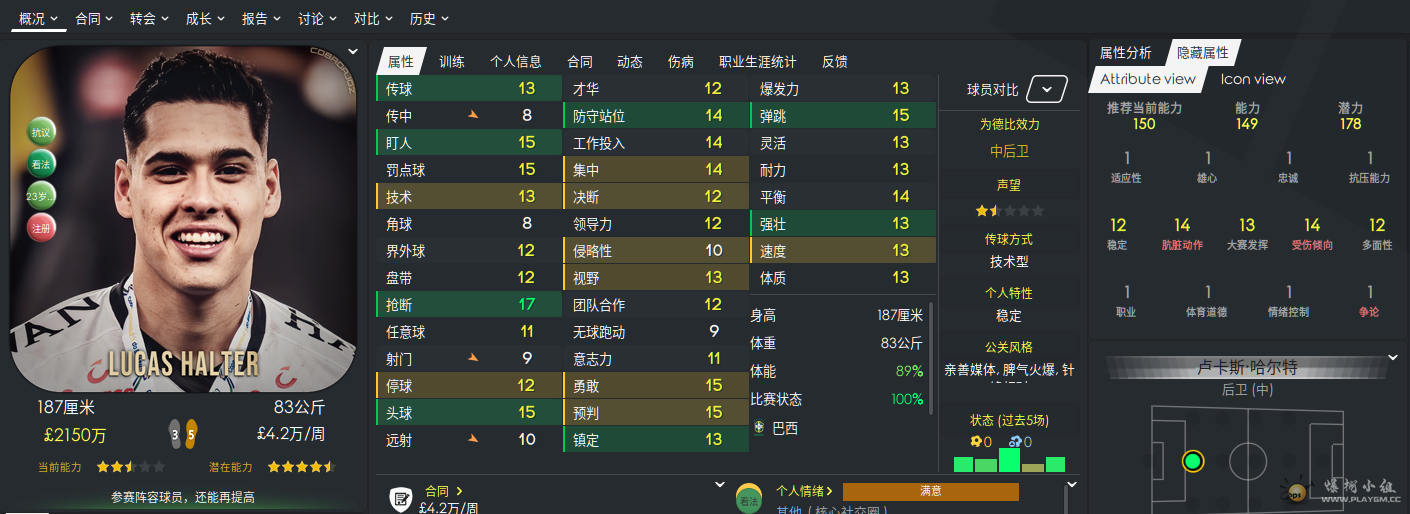
Task: Switch to the 训练 tab
Action: [452, 61]
